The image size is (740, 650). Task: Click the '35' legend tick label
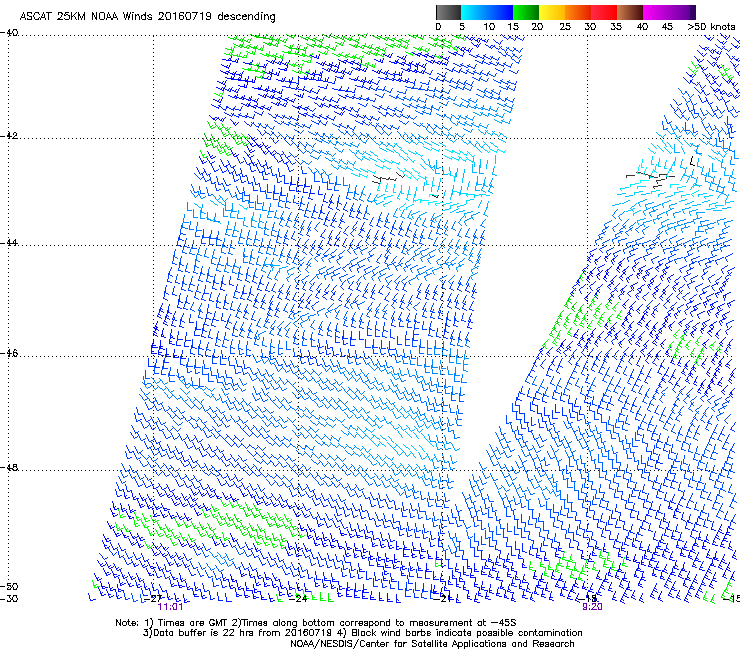click(x=616, y=27)
